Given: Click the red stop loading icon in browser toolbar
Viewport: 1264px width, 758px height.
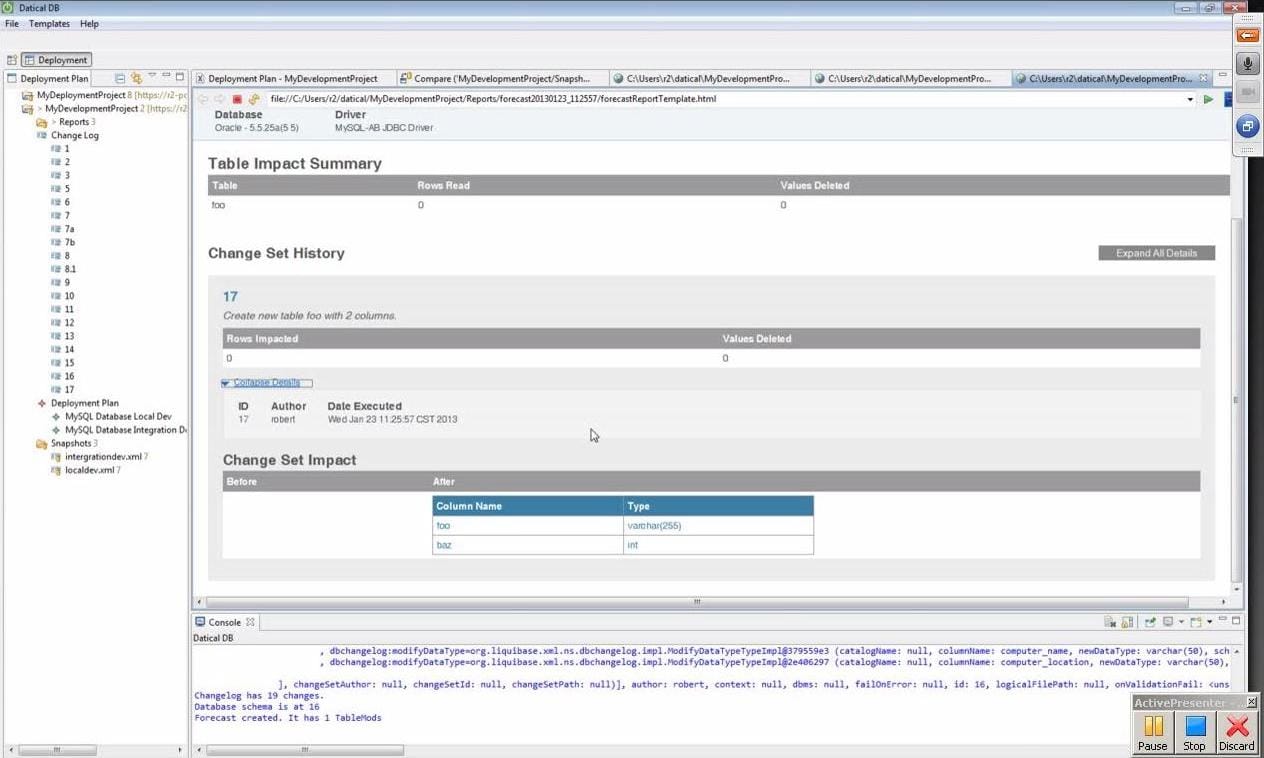Looking at the screenshot, I should [x=237, y=99].
